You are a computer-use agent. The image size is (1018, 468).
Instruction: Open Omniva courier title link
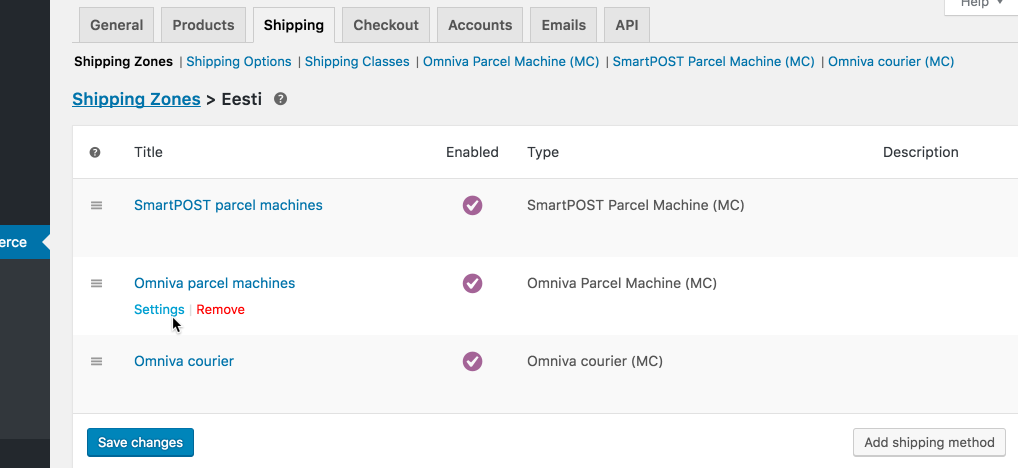pos(184,361)
